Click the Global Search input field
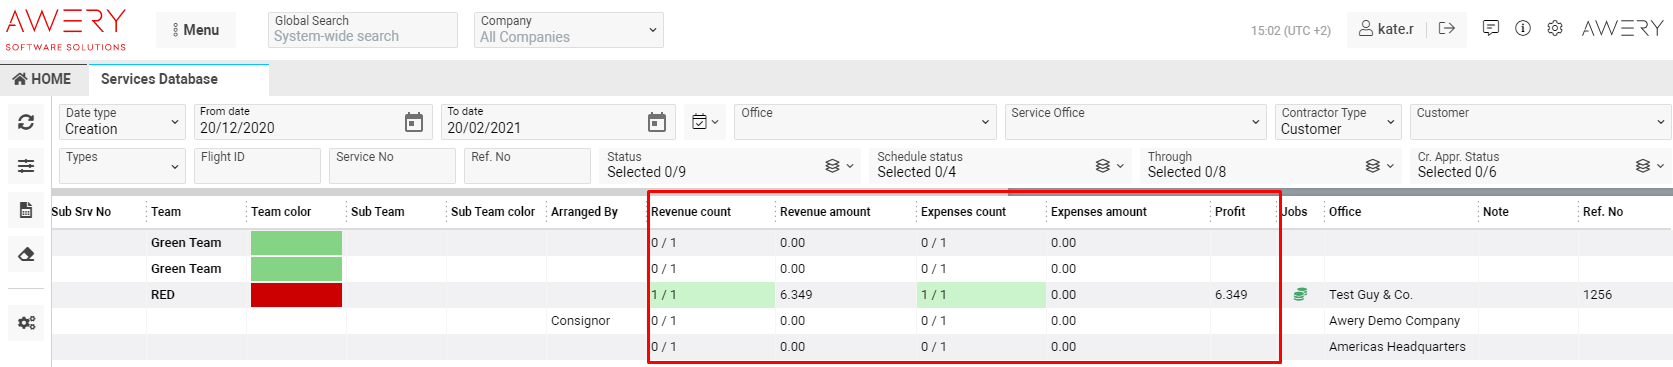The height and width of the screenshot is (367, 1673). 363,29
